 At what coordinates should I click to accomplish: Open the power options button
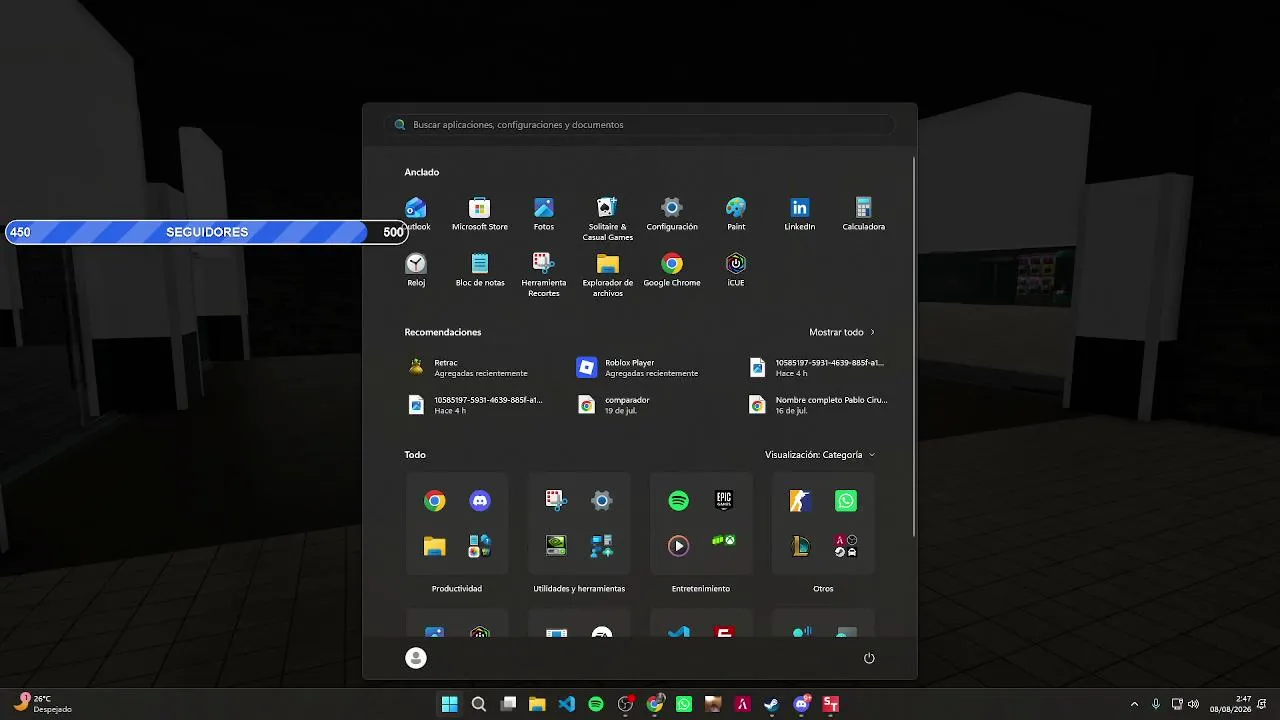pyautogui.click(x=869, y=658)
